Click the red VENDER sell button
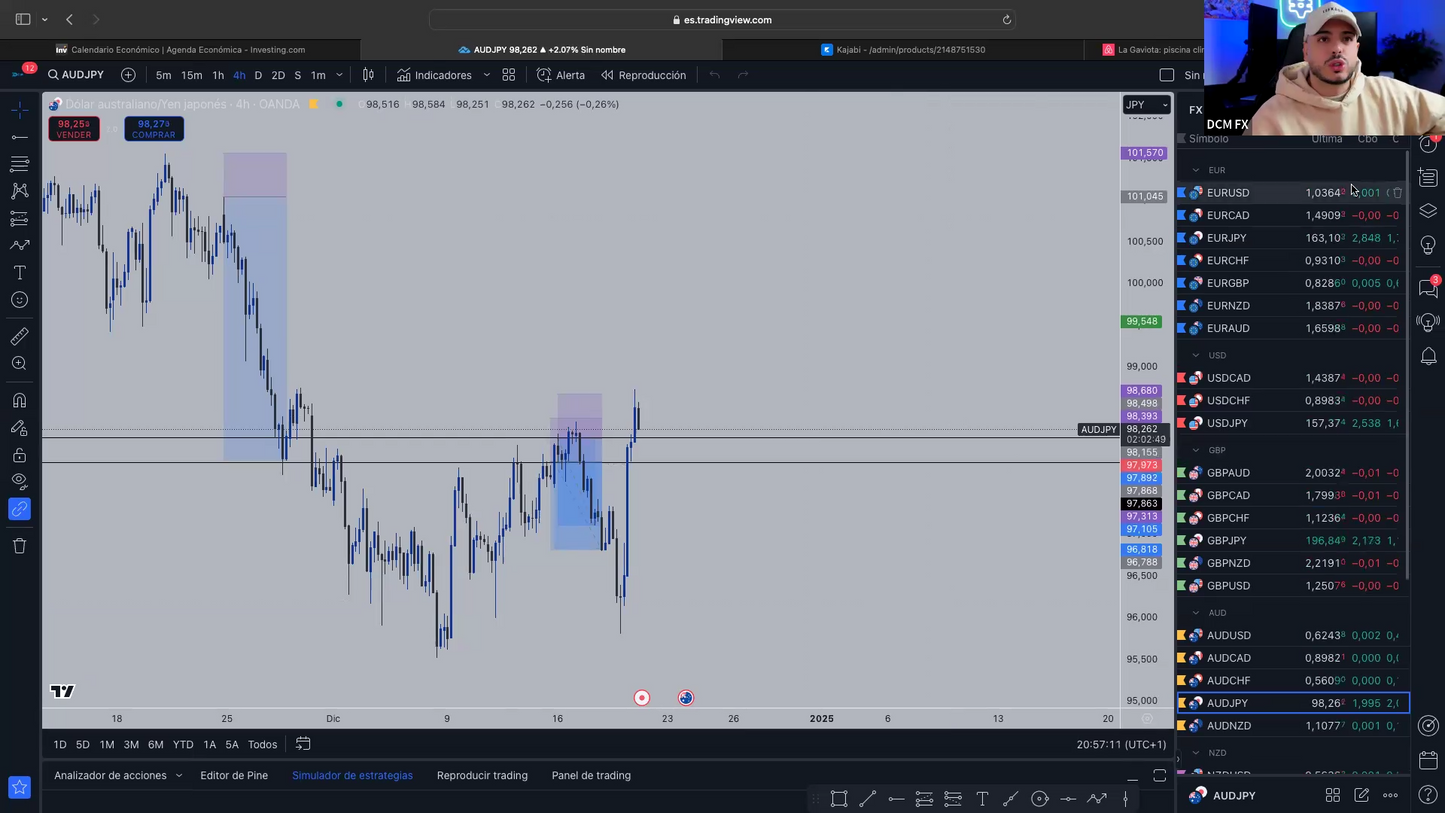The width and height of the screenshot is (1445, 813). 74,129
